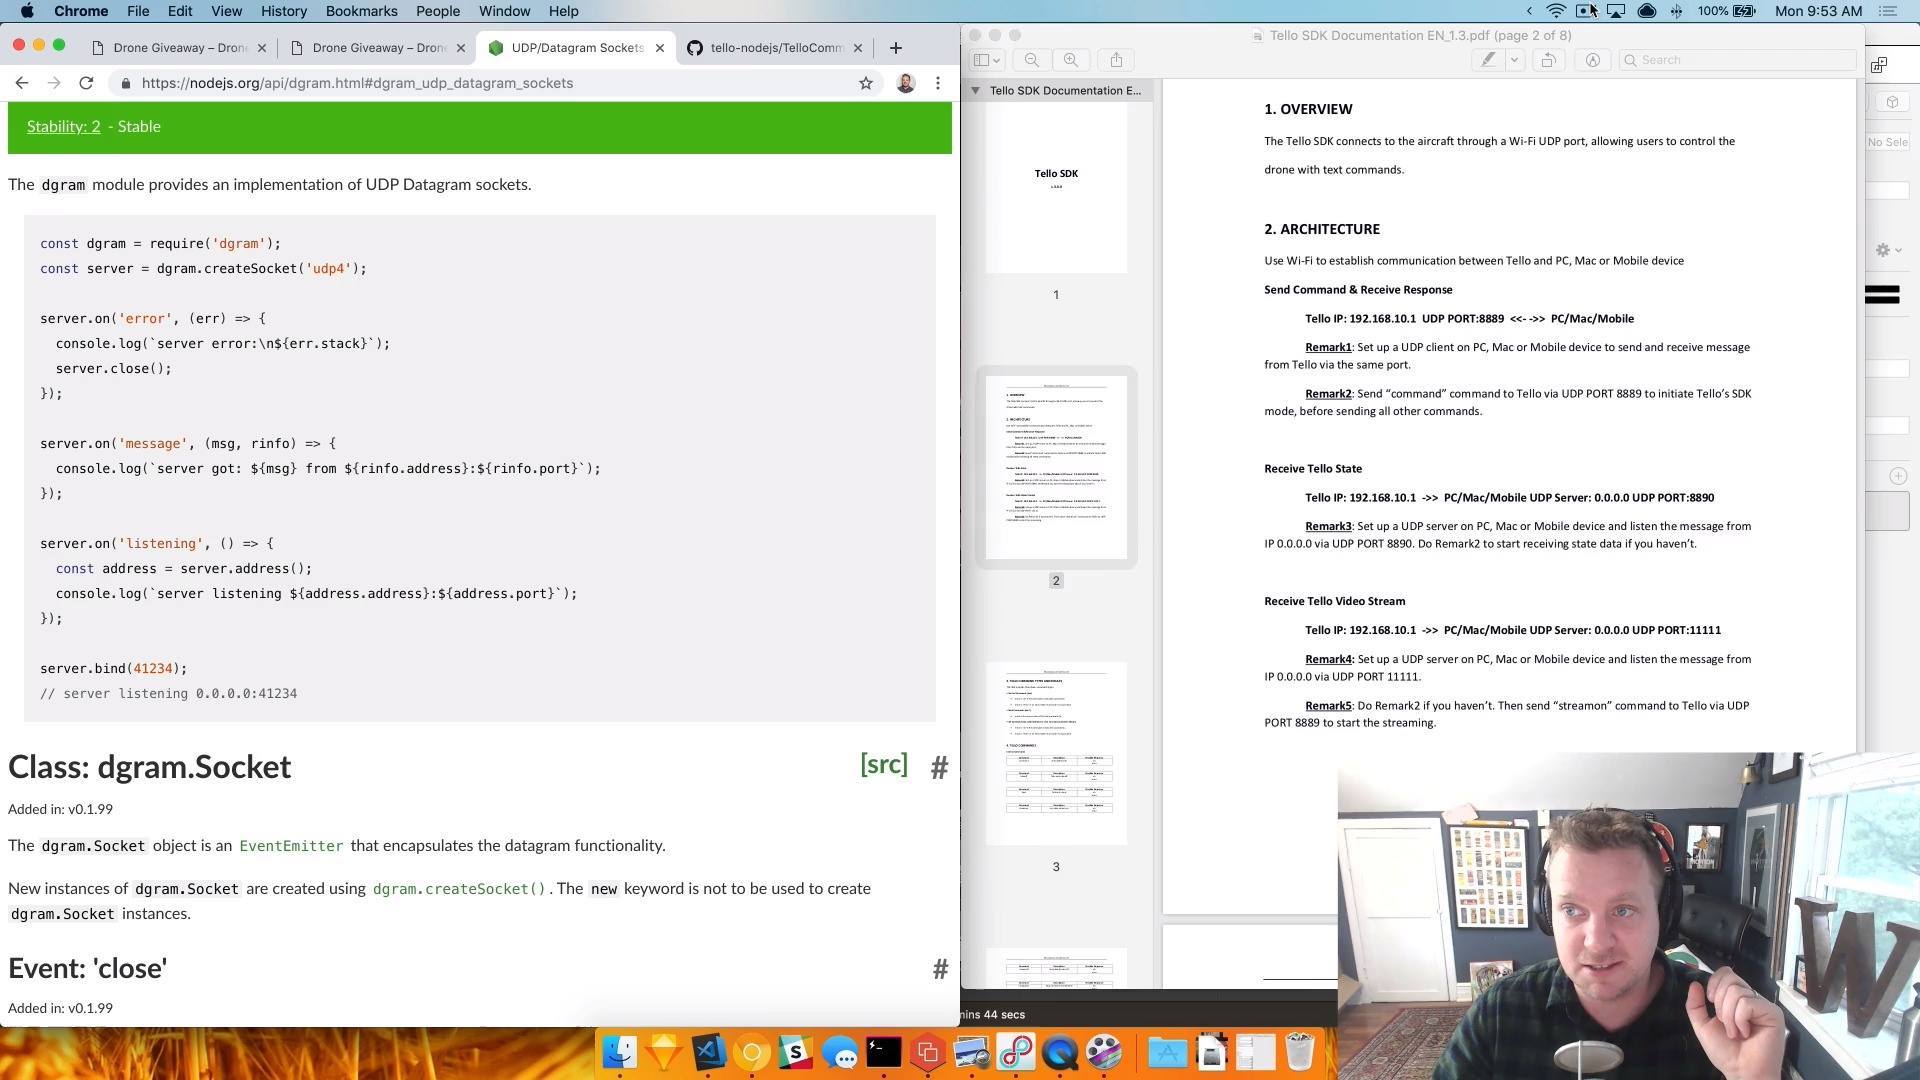Open Messages from the Dock

click(x=840, y=1052)
